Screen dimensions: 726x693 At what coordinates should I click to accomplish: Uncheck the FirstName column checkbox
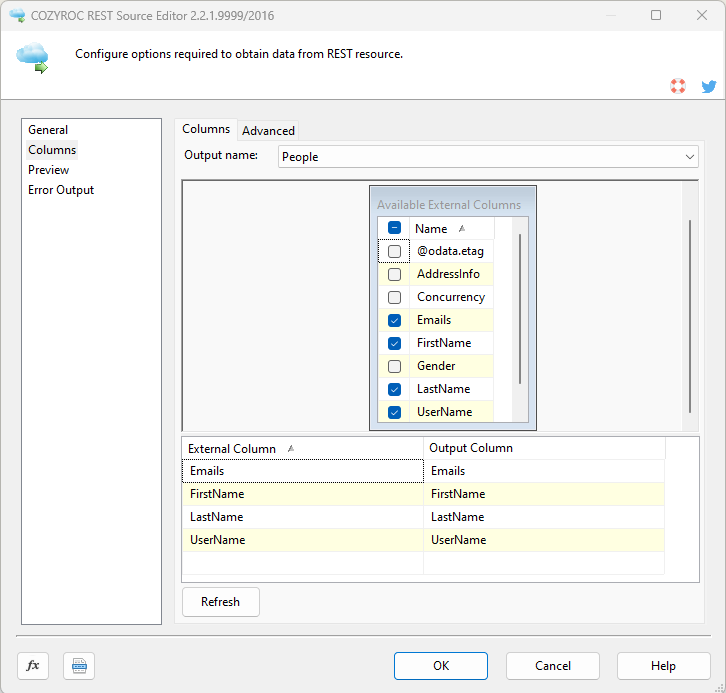click(394, 343)
